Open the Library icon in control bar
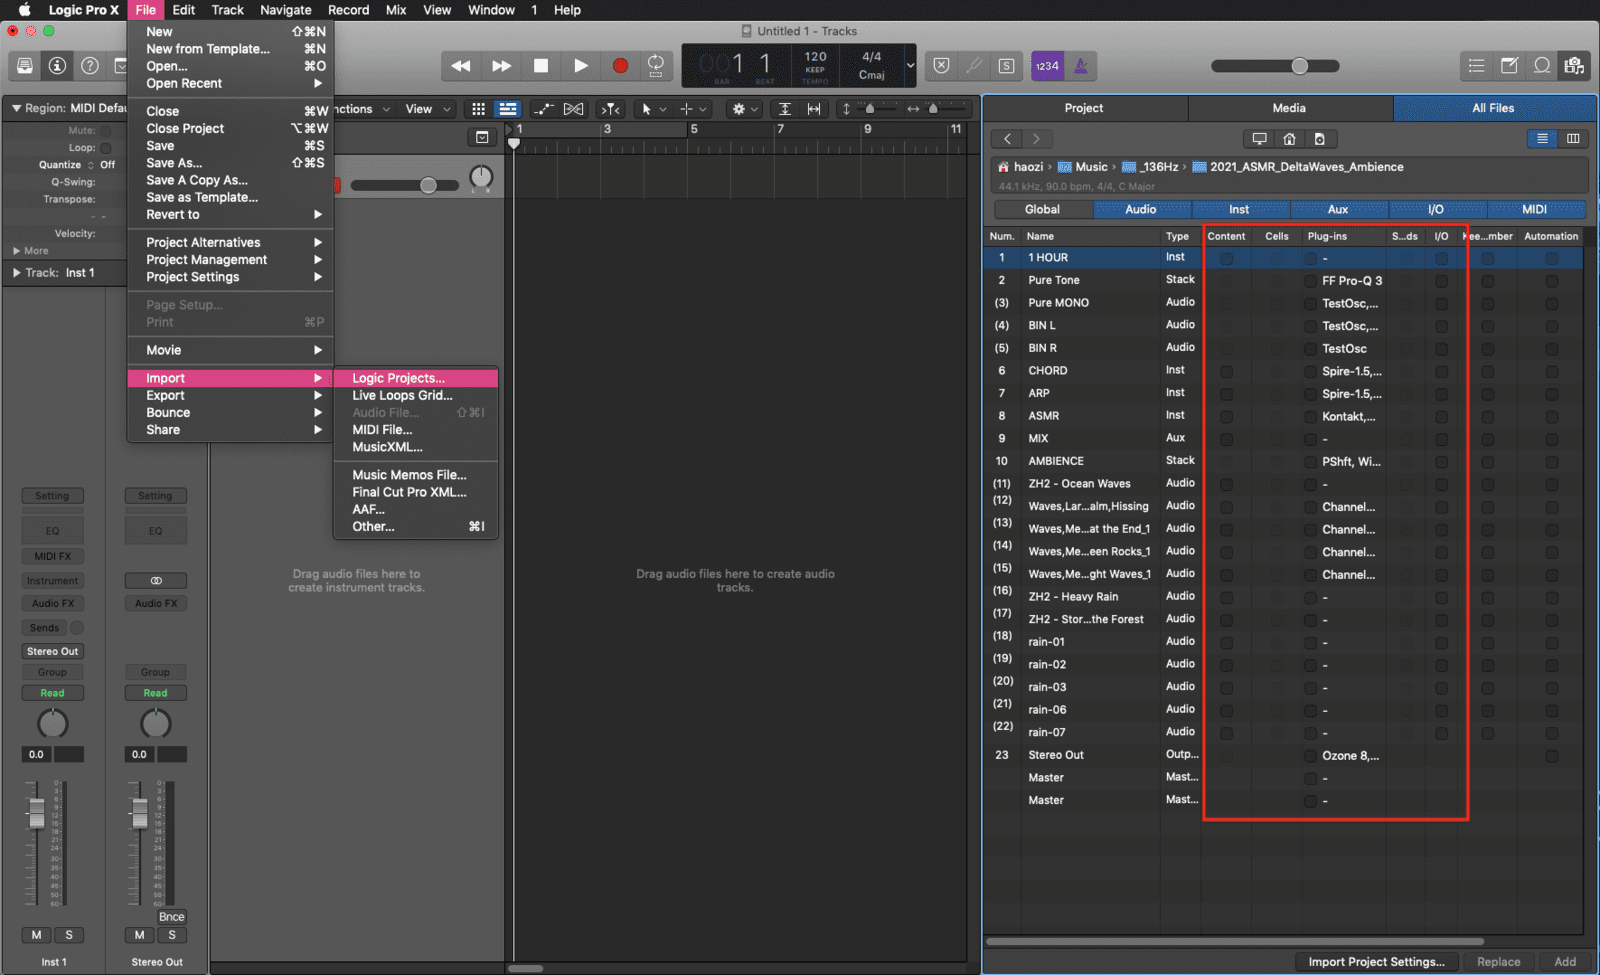 (25, 66)
